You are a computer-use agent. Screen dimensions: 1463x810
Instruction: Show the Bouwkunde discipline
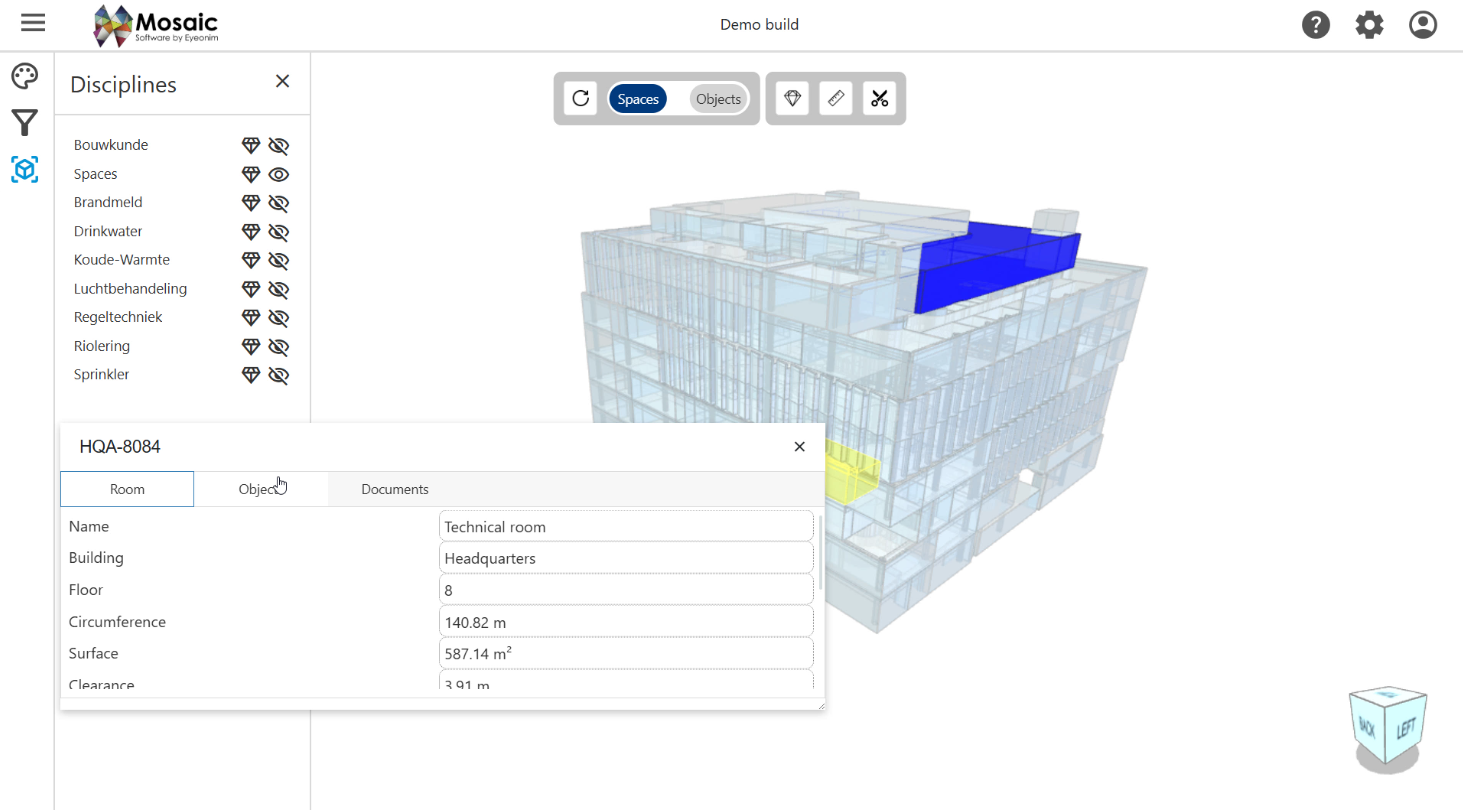point(279,146)
